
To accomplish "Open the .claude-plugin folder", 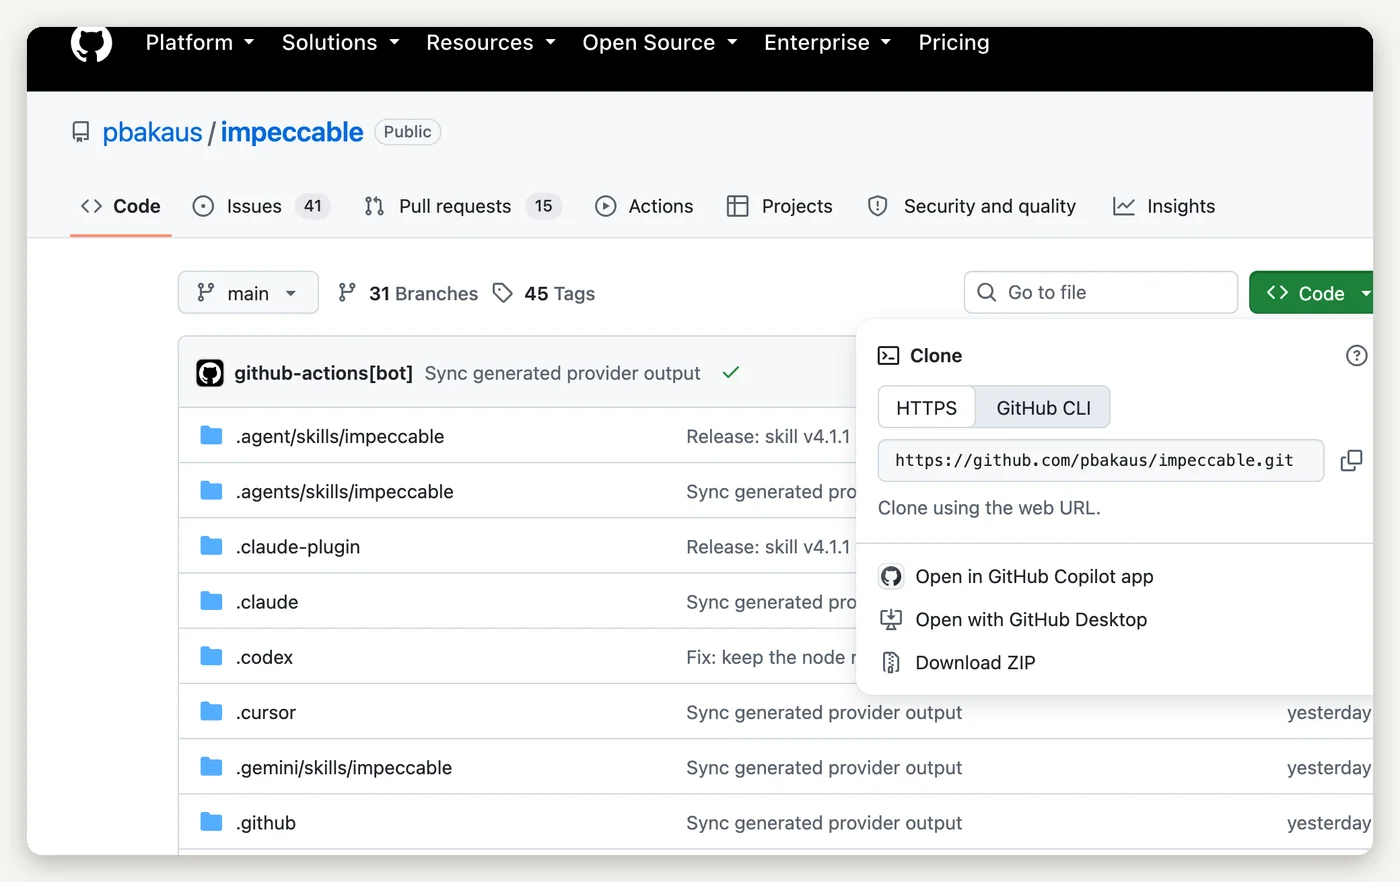I will click(x=298, y=547).
